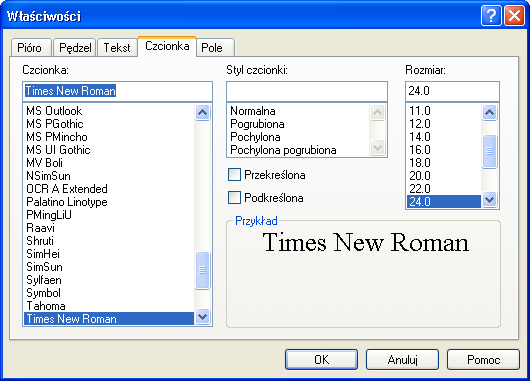Image resolution: width=530 pixels, height=381 pixels.
Task: Click the size list scrollbar thumb
Action: [489, 151]
